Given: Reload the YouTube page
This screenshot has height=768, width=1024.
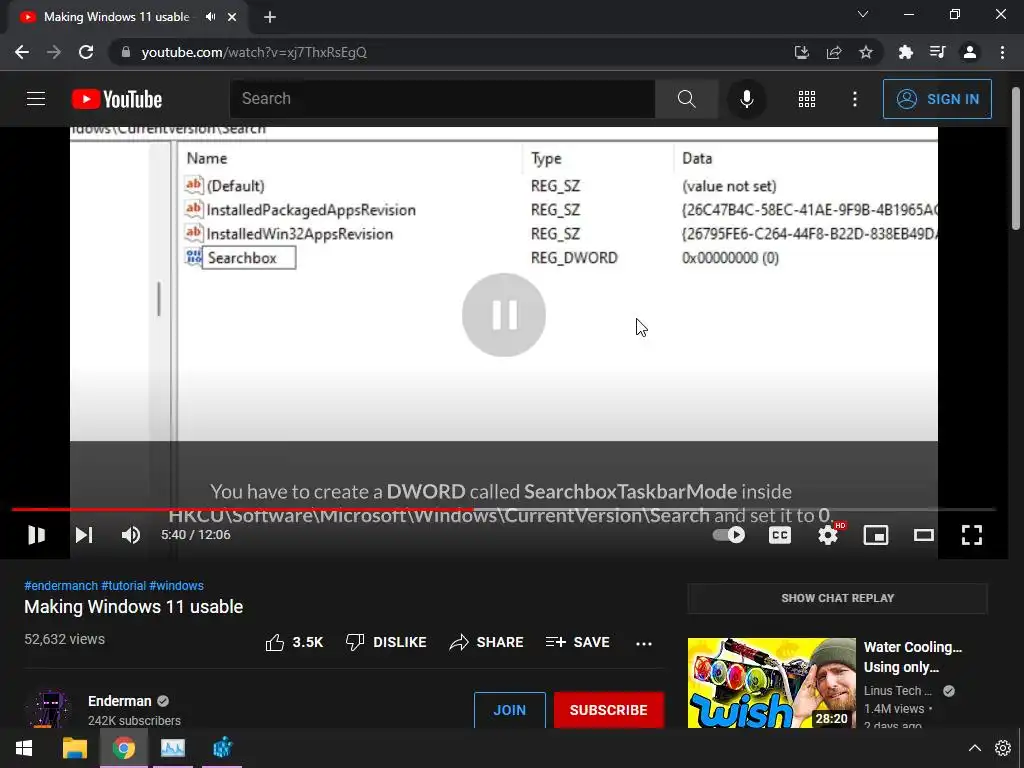Looking at the screenshot, I should pos(86,52).
